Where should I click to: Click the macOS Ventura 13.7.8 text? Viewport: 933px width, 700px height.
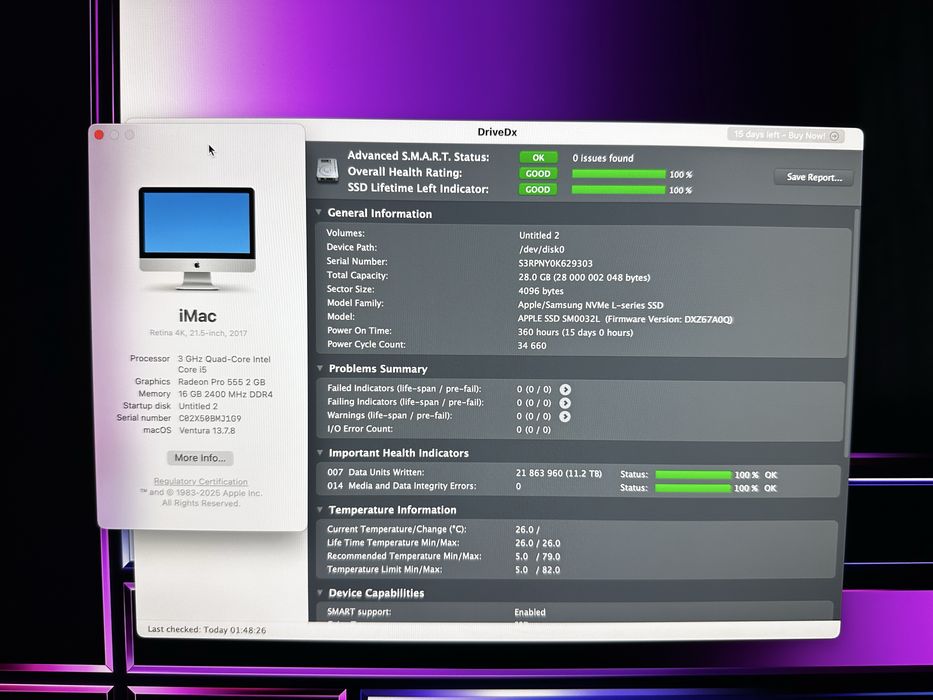click(x=206, y=430)
